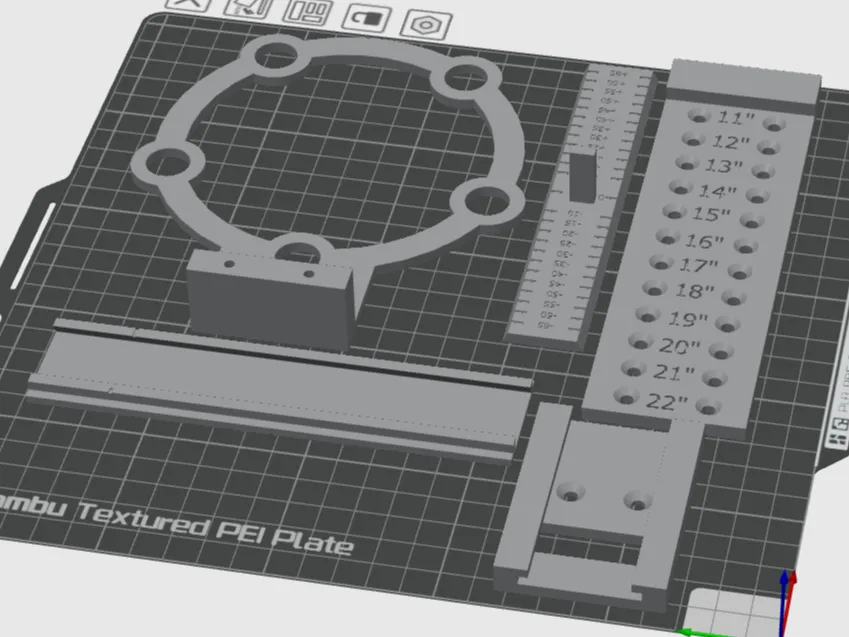The height and width of the screenshot is (637, 849).
Task: Click the 16" label on jig
Action: tap(704, 241)
